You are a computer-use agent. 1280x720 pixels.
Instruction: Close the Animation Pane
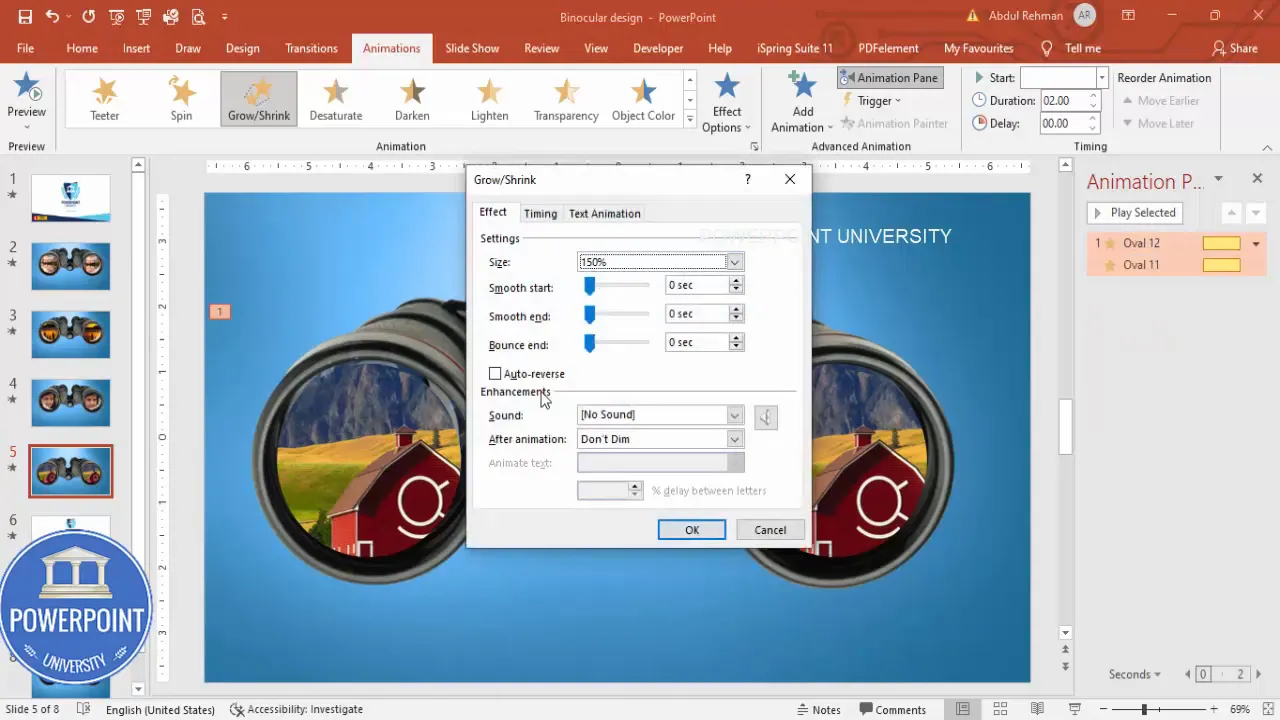coord(1257,178)
